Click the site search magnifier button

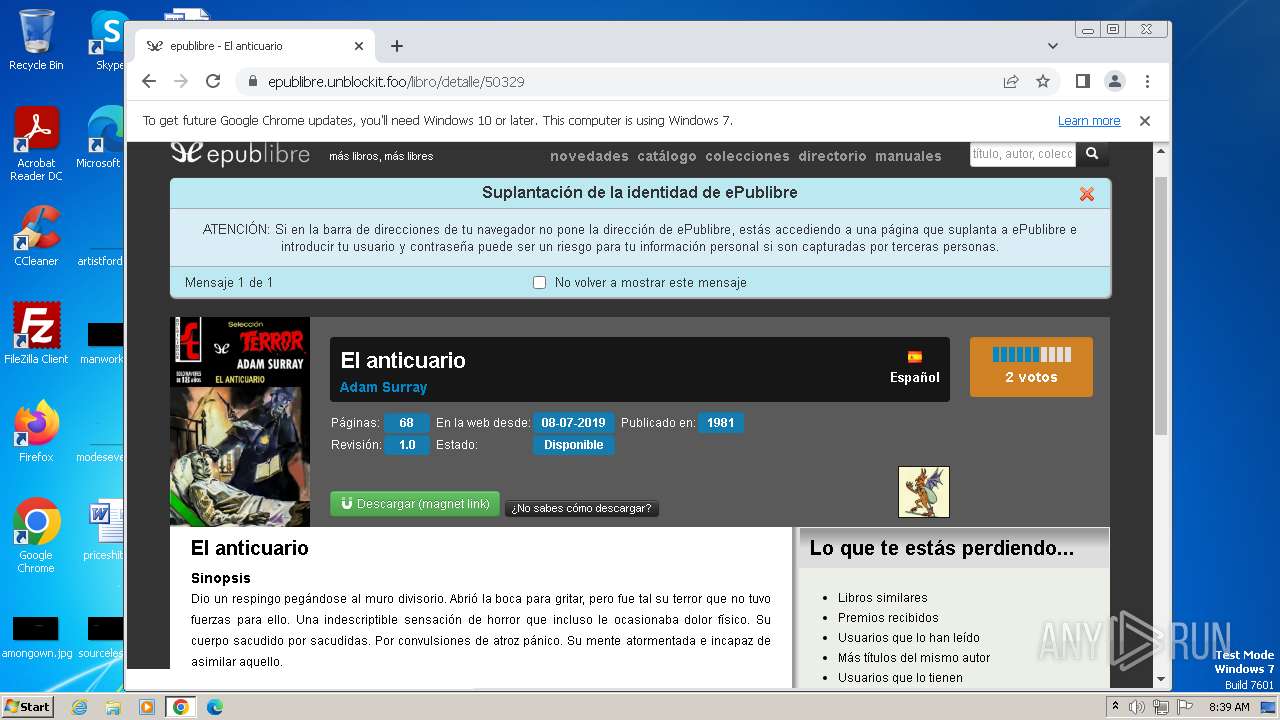click(x=1092, y=154)
